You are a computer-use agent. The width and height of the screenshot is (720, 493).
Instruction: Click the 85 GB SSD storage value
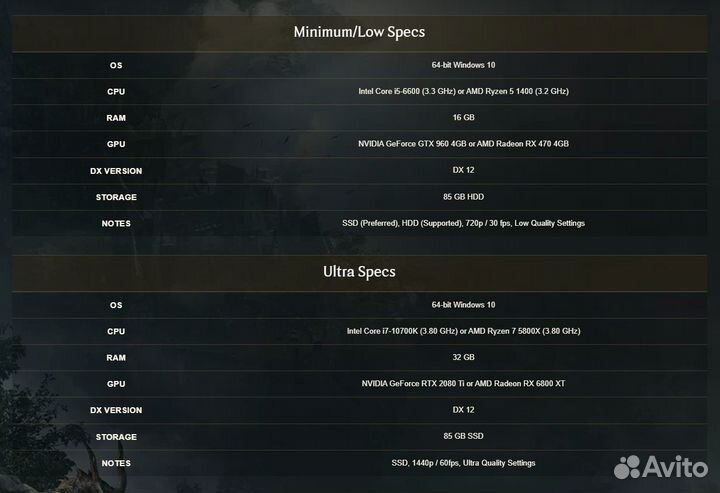click(x=463, y=436)
